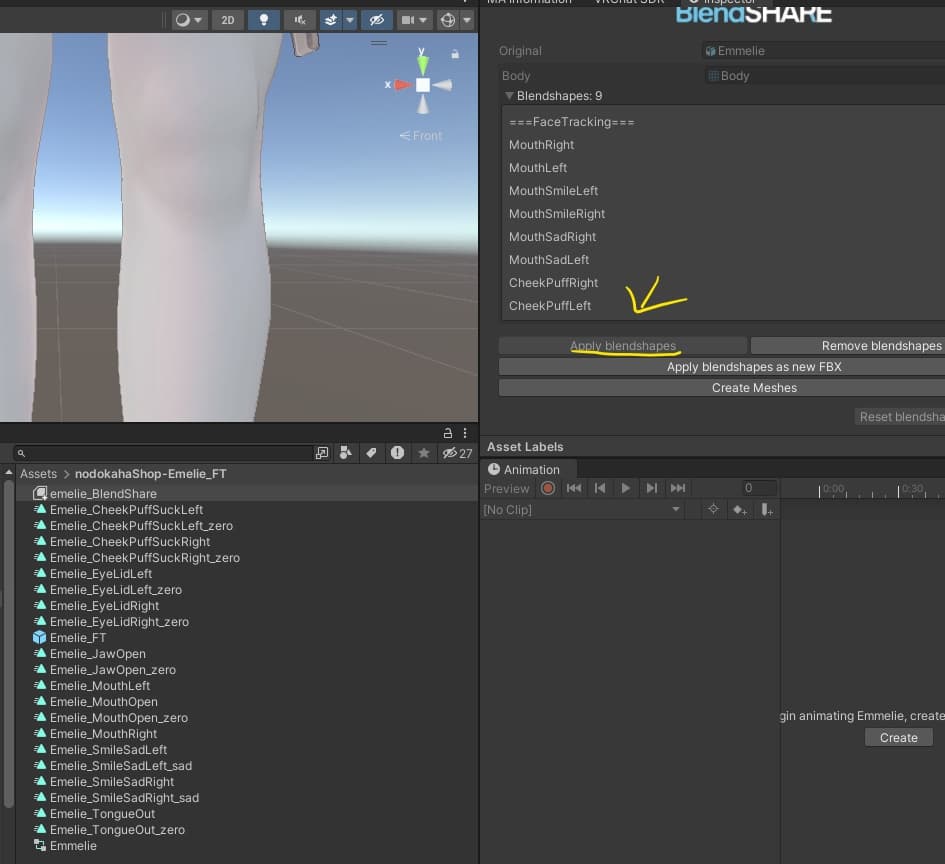
Task: Toggle scene audio mute icon
Action: click(299, 20)
